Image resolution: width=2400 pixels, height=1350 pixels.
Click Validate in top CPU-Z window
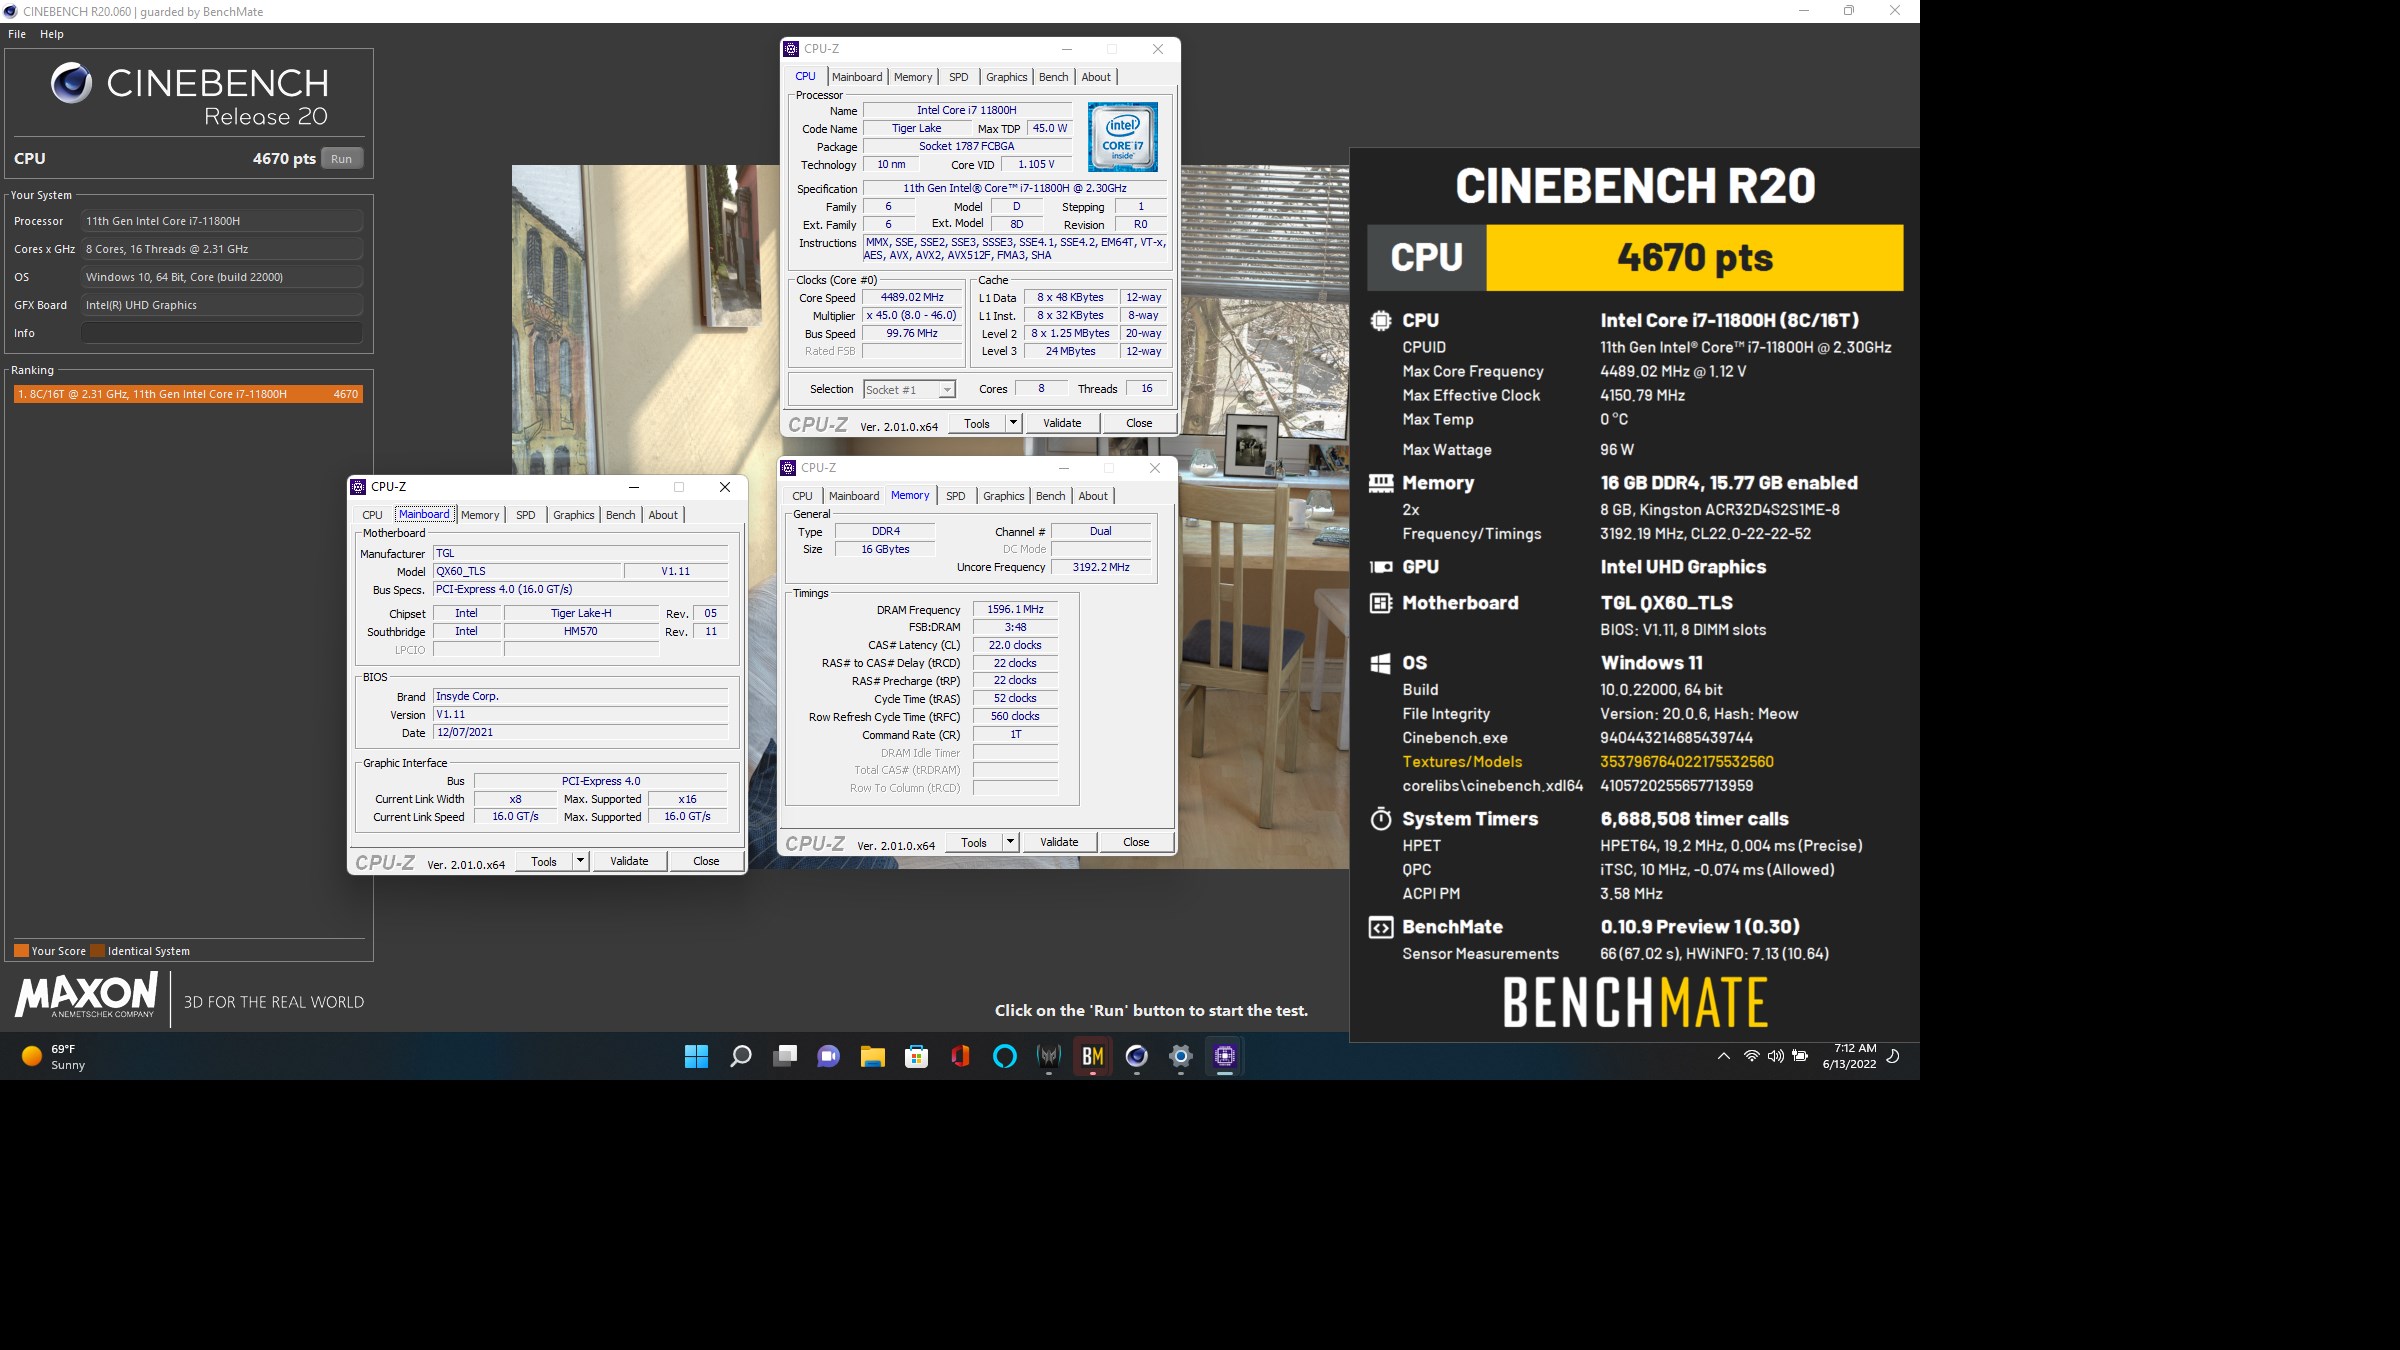1062,423
